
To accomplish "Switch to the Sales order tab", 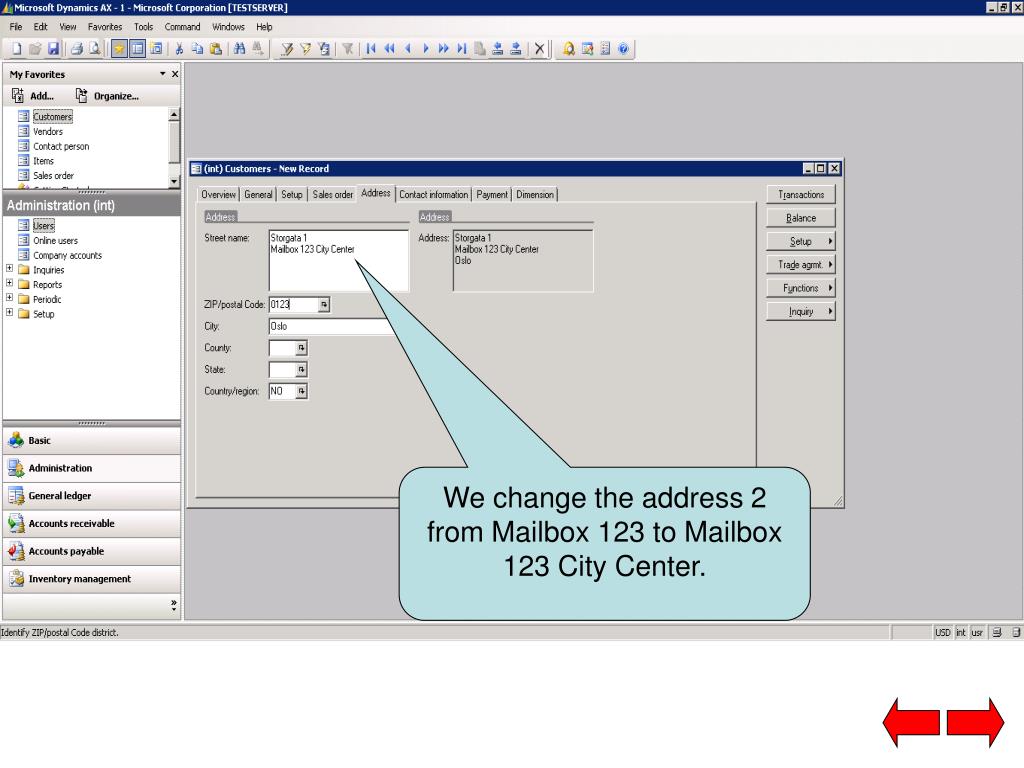I will click(332, 195).
